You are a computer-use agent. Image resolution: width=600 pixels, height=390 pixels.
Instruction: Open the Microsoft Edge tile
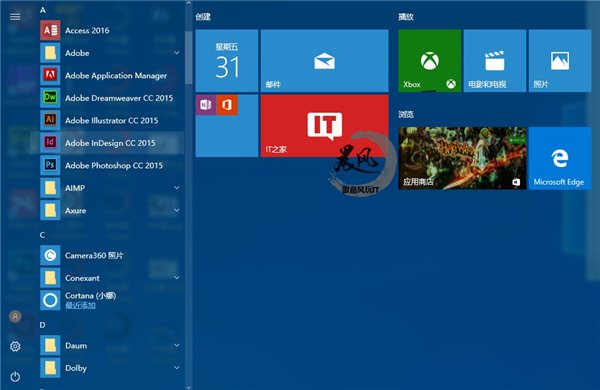pyautogui.click(x=560, y=158)
